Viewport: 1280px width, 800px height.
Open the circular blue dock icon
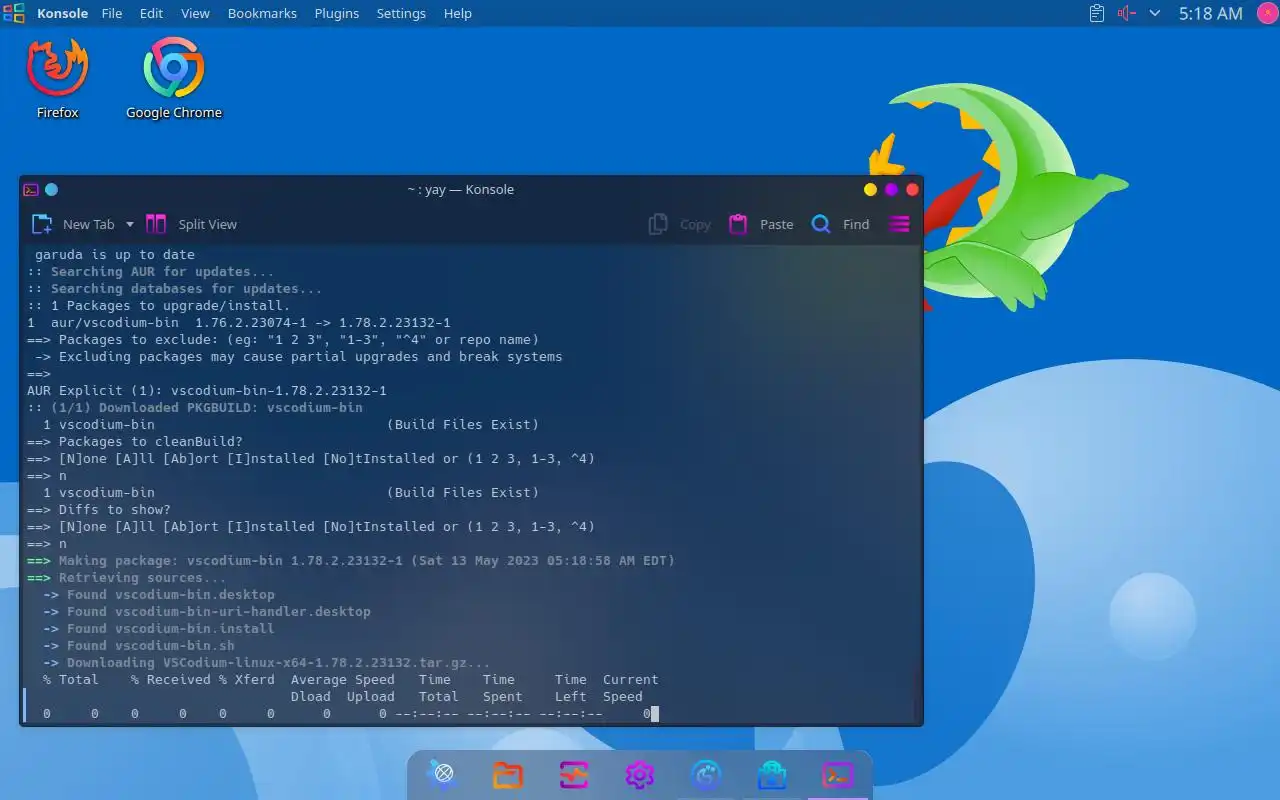point(706,774)
